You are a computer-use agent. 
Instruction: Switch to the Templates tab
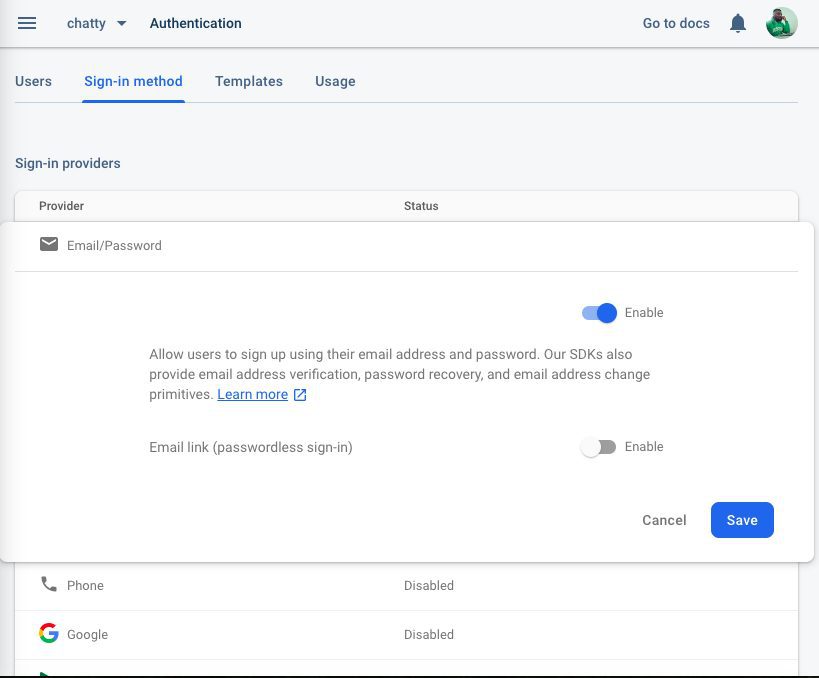249,81
